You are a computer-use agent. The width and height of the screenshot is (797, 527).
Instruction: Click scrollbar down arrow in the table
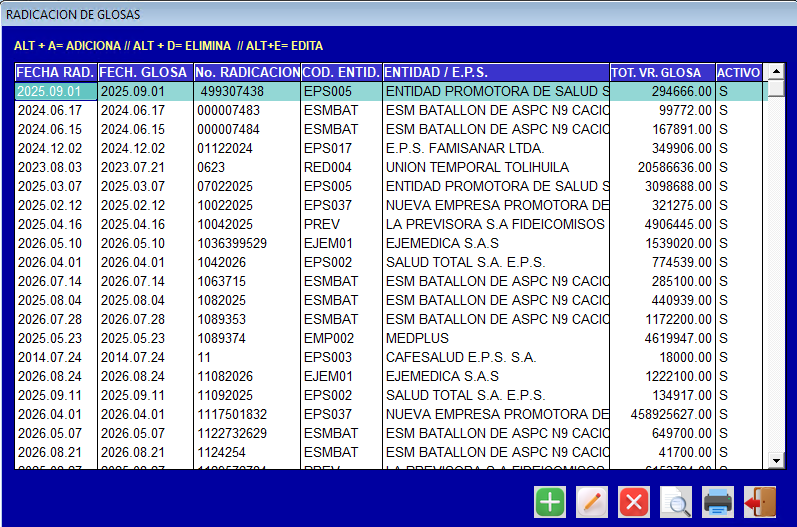[776, 461]
